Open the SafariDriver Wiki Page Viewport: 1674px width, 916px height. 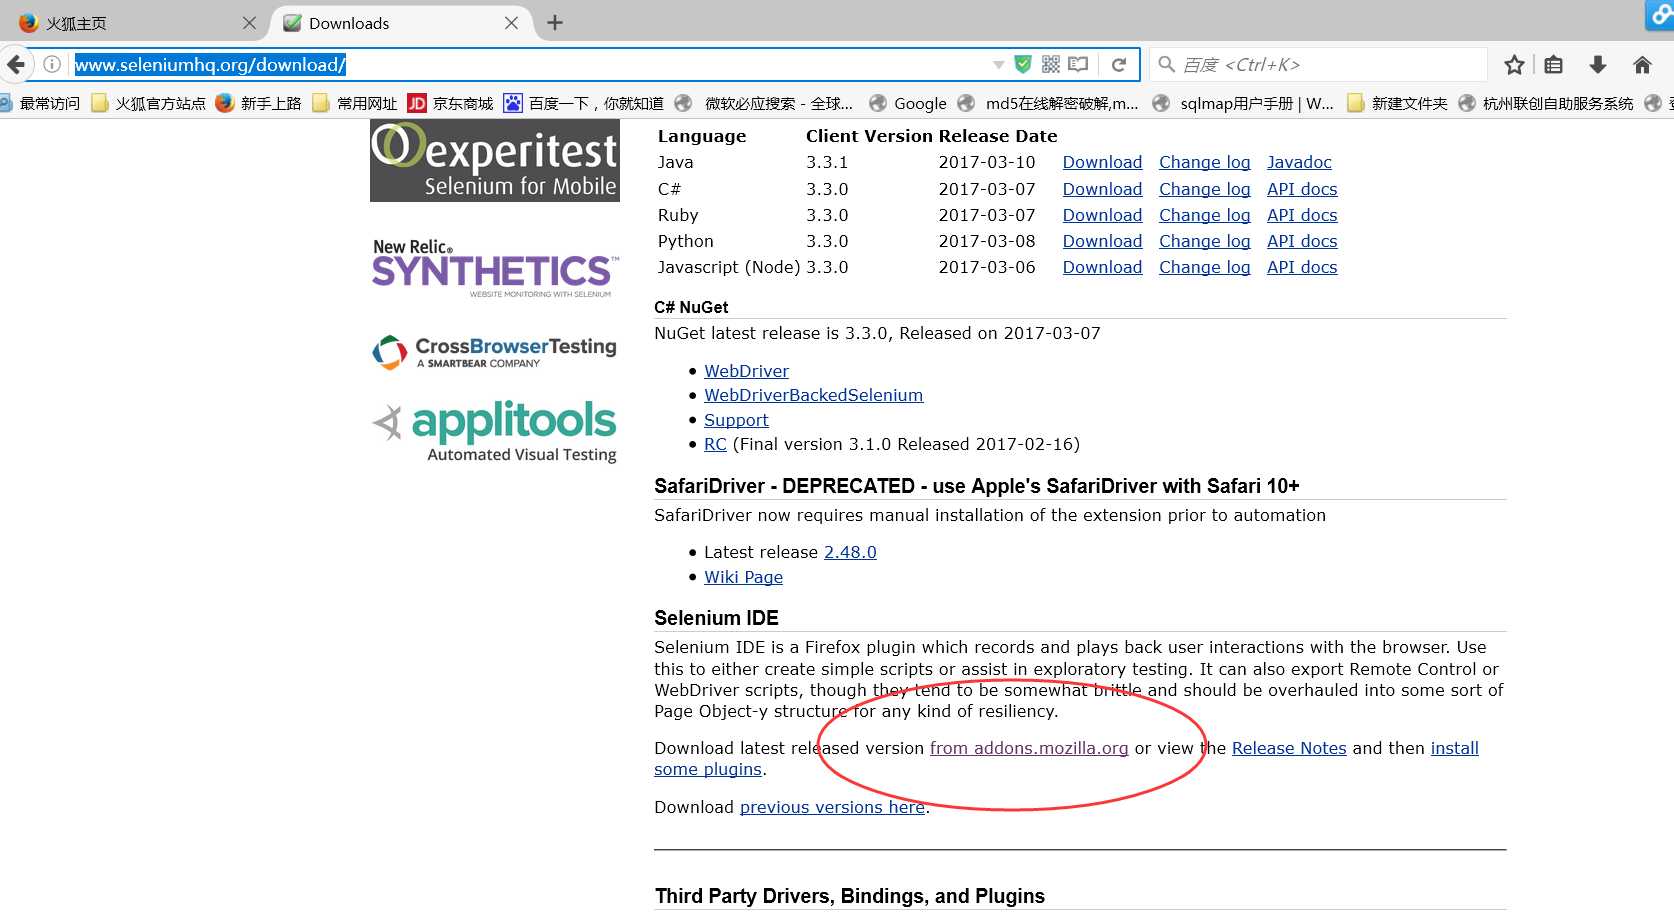point(743,577)
